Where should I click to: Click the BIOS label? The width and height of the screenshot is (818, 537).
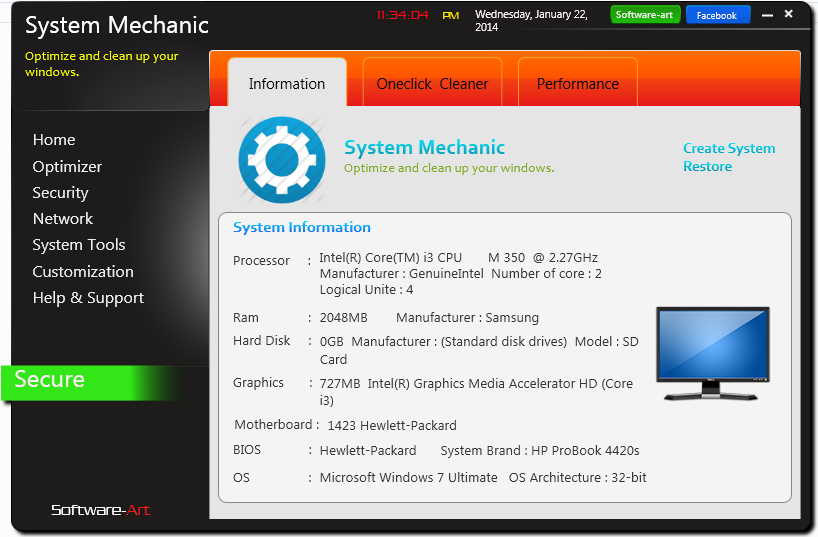247,450
